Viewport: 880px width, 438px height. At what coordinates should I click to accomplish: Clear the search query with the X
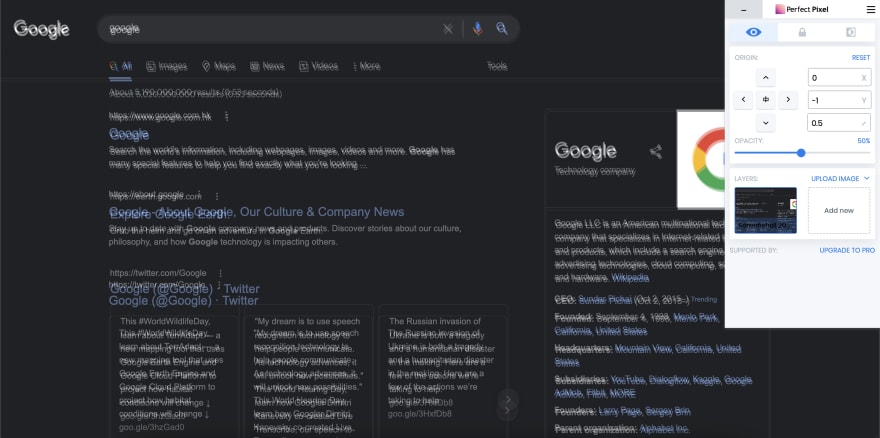pos(448,29)
